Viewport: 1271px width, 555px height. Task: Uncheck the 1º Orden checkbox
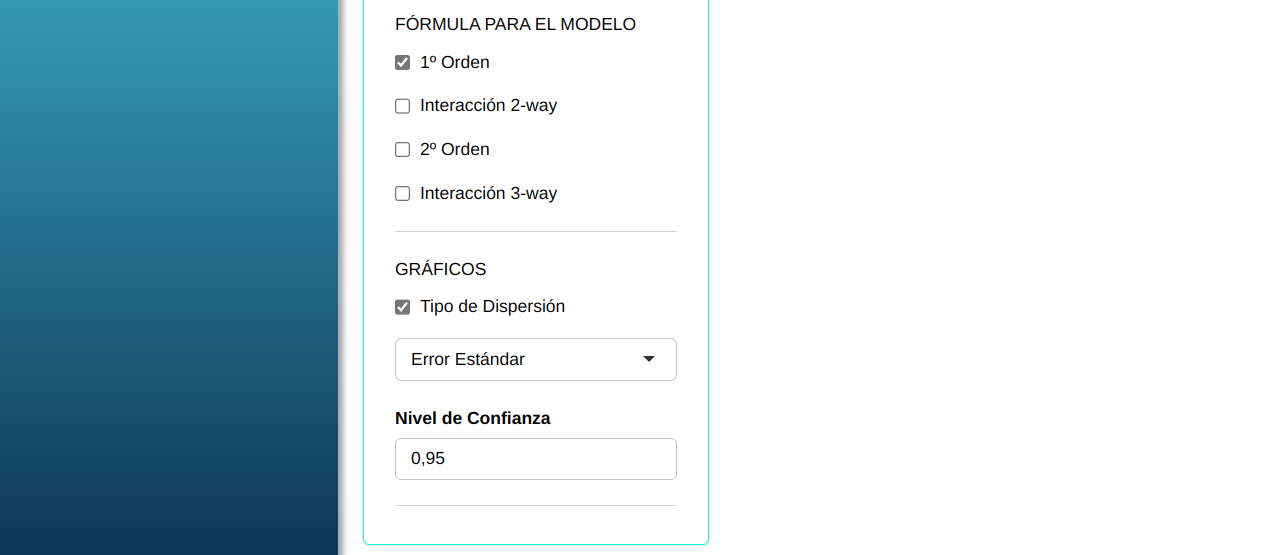coord(403,63)
